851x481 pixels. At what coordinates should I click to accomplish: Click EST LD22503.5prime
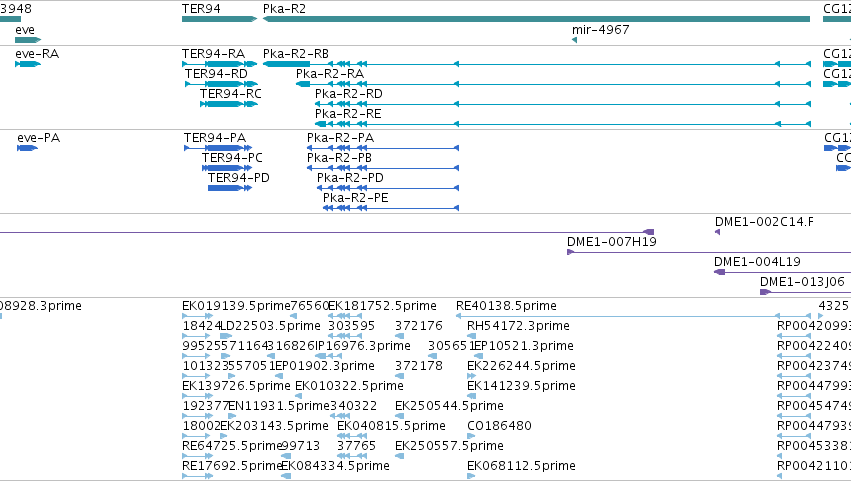(x=270, y=326)
